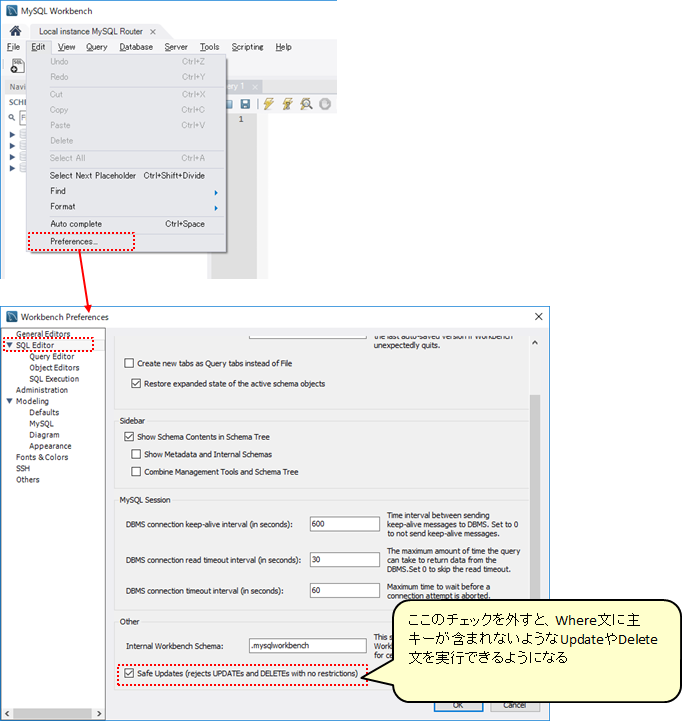Image resolution: width=682 pixels, height=721 pixels.
Task: Open the Server menu
Action: click(176, 47)
